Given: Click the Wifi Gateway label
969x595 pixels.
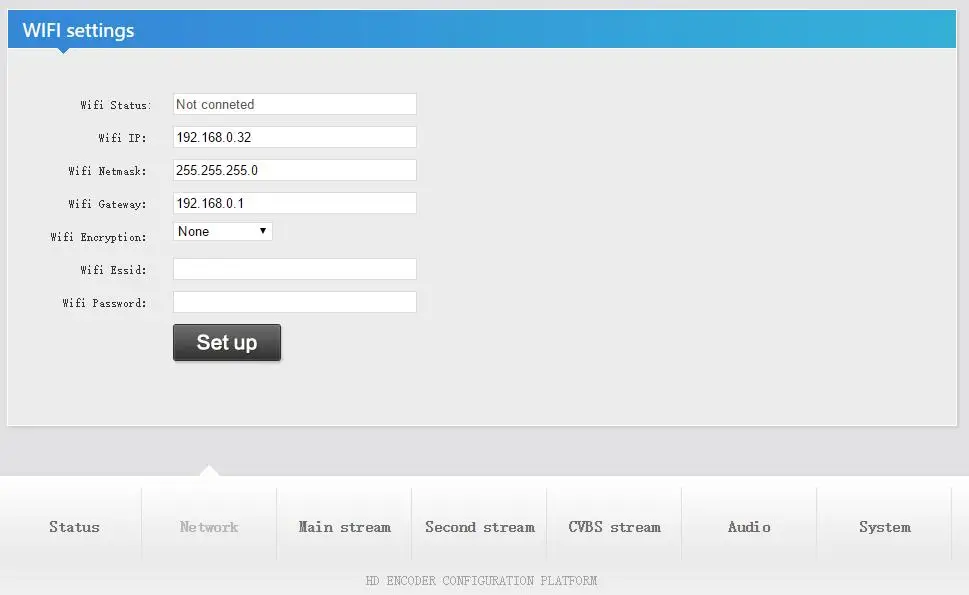Looking at the screenshot, I should (108, 204).
